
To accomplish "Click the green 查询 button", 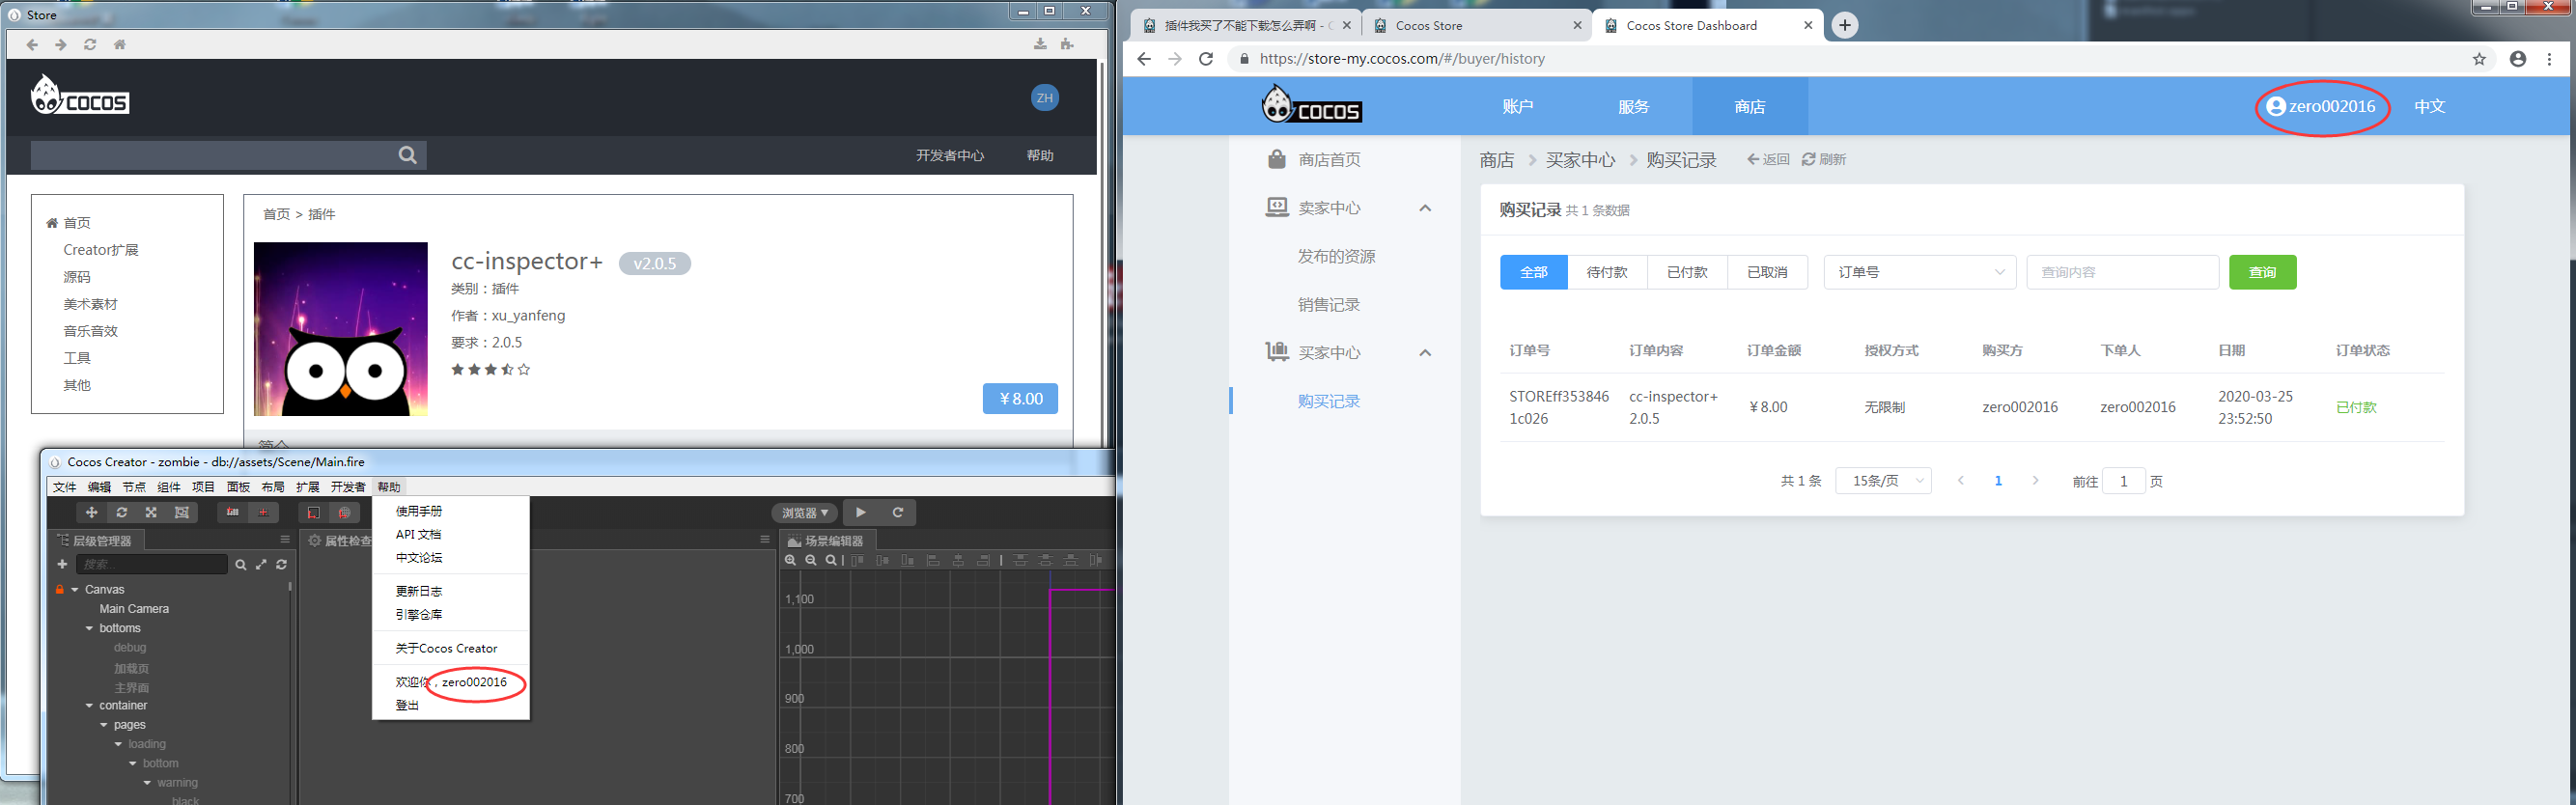I will click(x=2262, y=272).
